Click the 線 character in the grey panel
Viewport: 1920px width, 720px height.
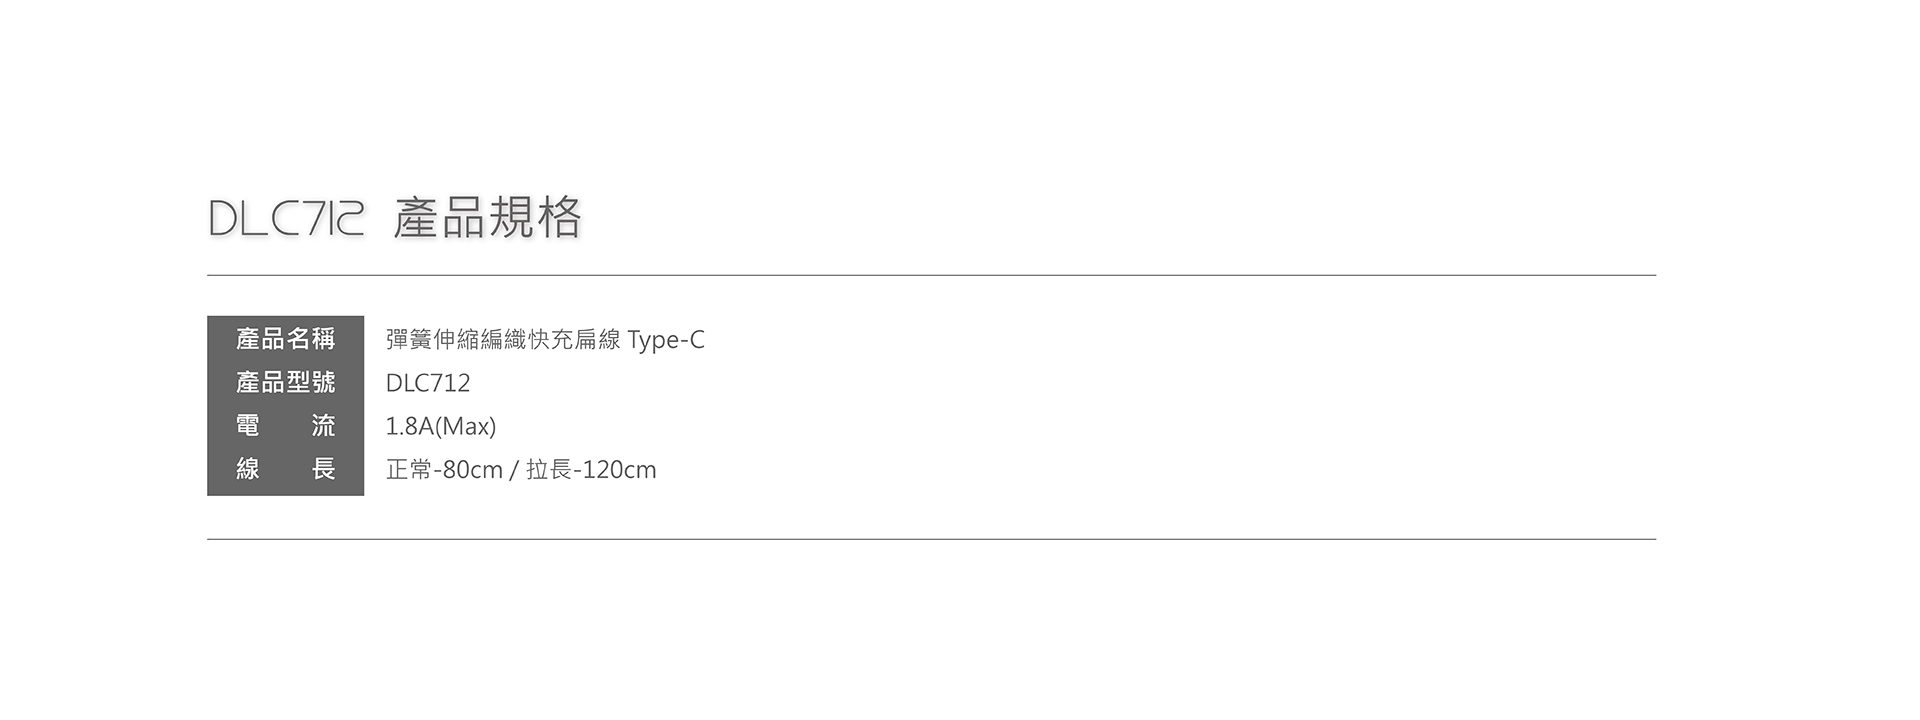[x=248, y=469]
